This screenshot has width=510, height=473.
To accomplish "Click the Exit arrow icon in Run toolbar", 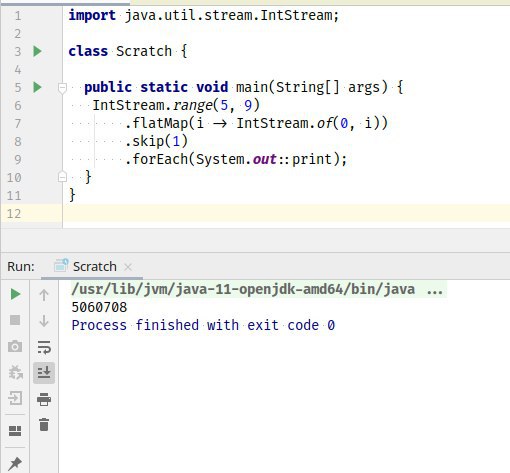I will (x=15, y=398).
